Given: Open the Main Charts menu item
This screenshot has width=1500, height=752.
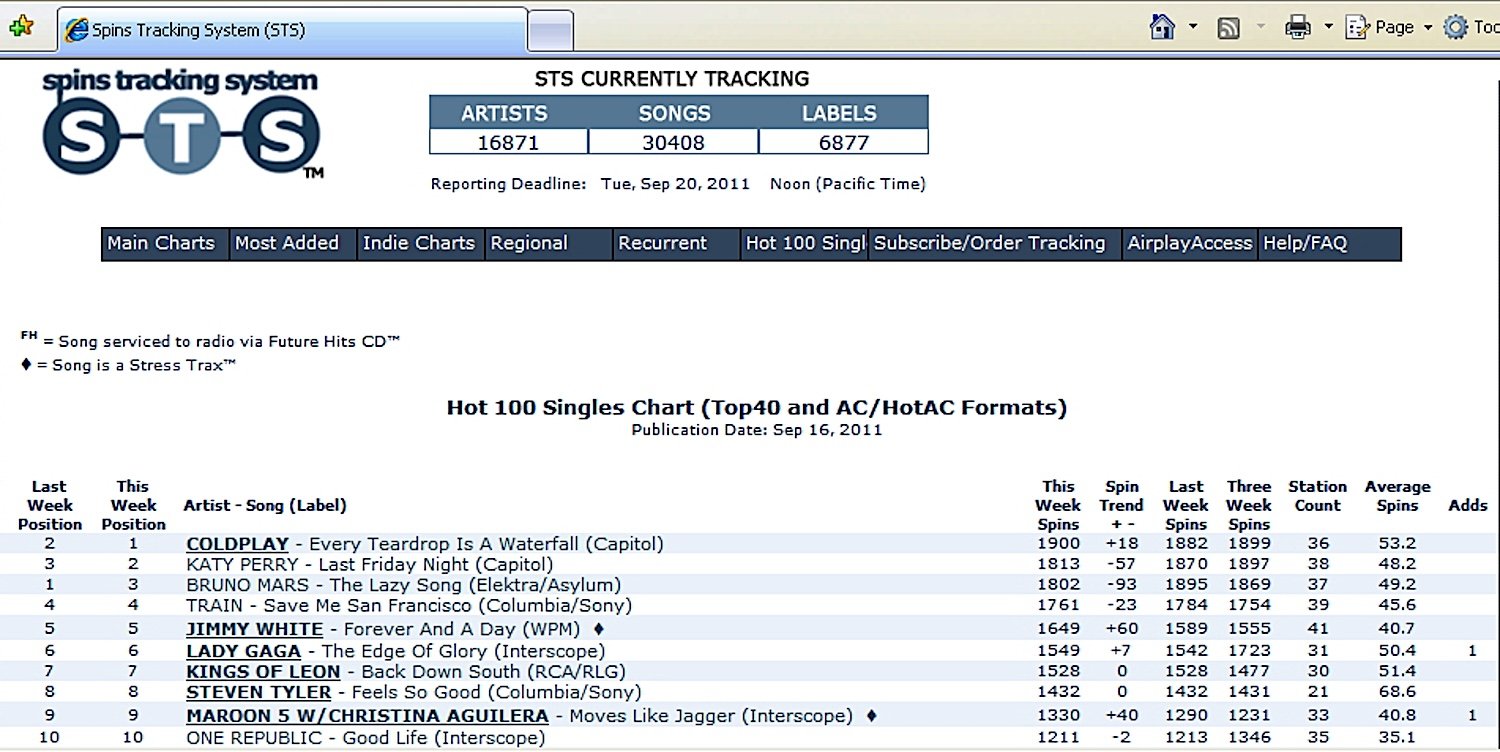Looking at the screenshot, I should coord(161,243).
